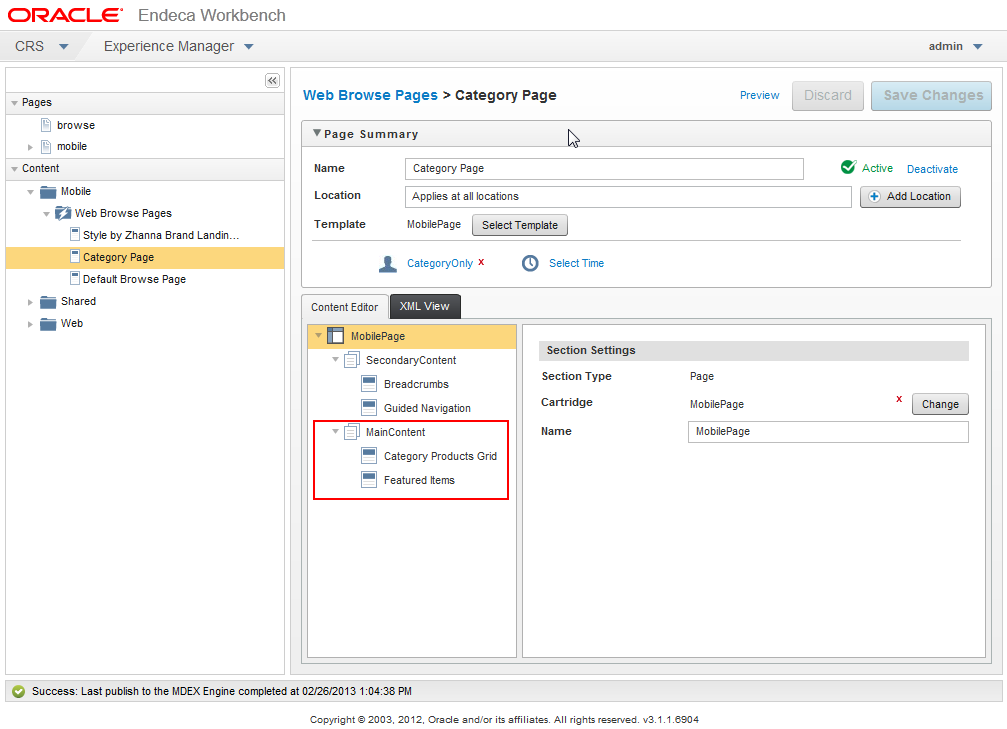
Task: Click the MainContent section icon
Action: [x=351, y=432]
